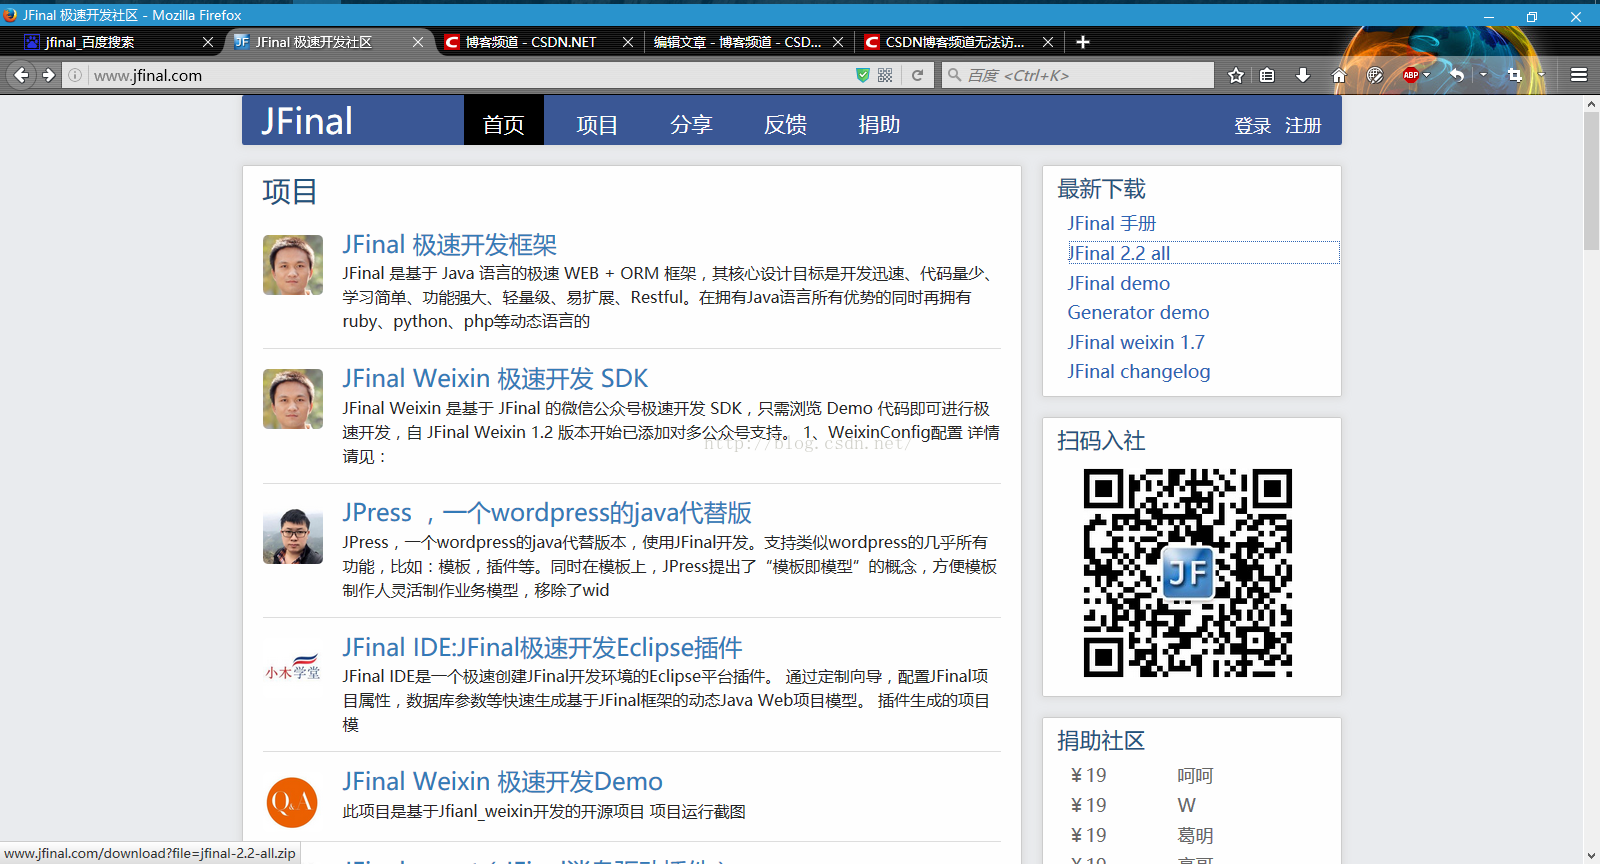Switch to the CSDN博客频道无法访 tab

(x=958, y=42)
